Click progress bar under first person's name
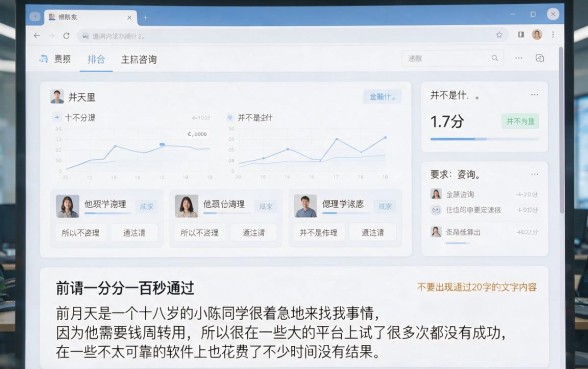 point(108,213)
